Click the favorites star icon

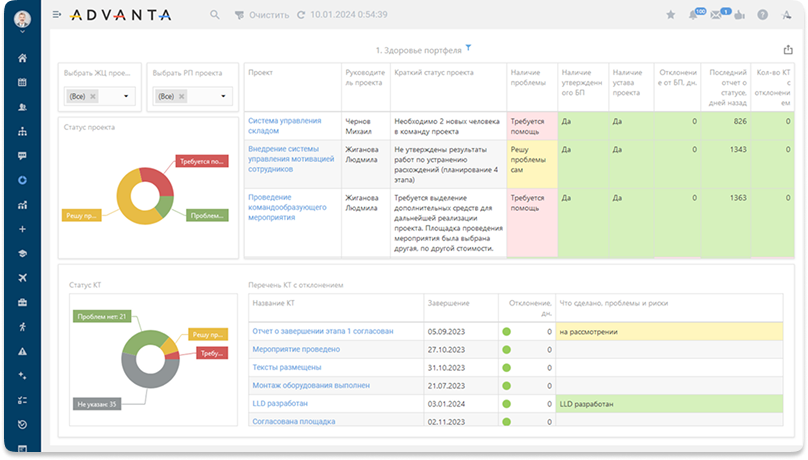coord(670,16)
